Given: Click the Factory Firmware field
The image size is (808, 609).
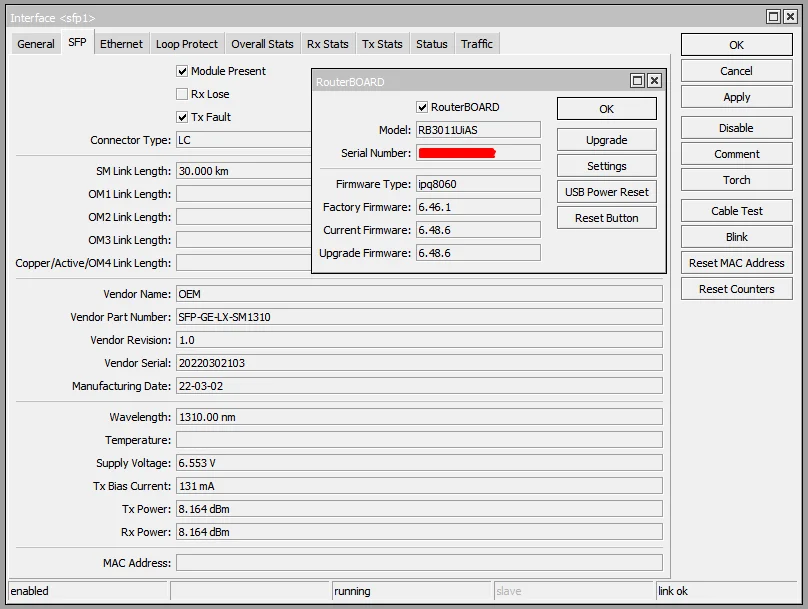Looking at the screenshot, I should pos(478,207).
